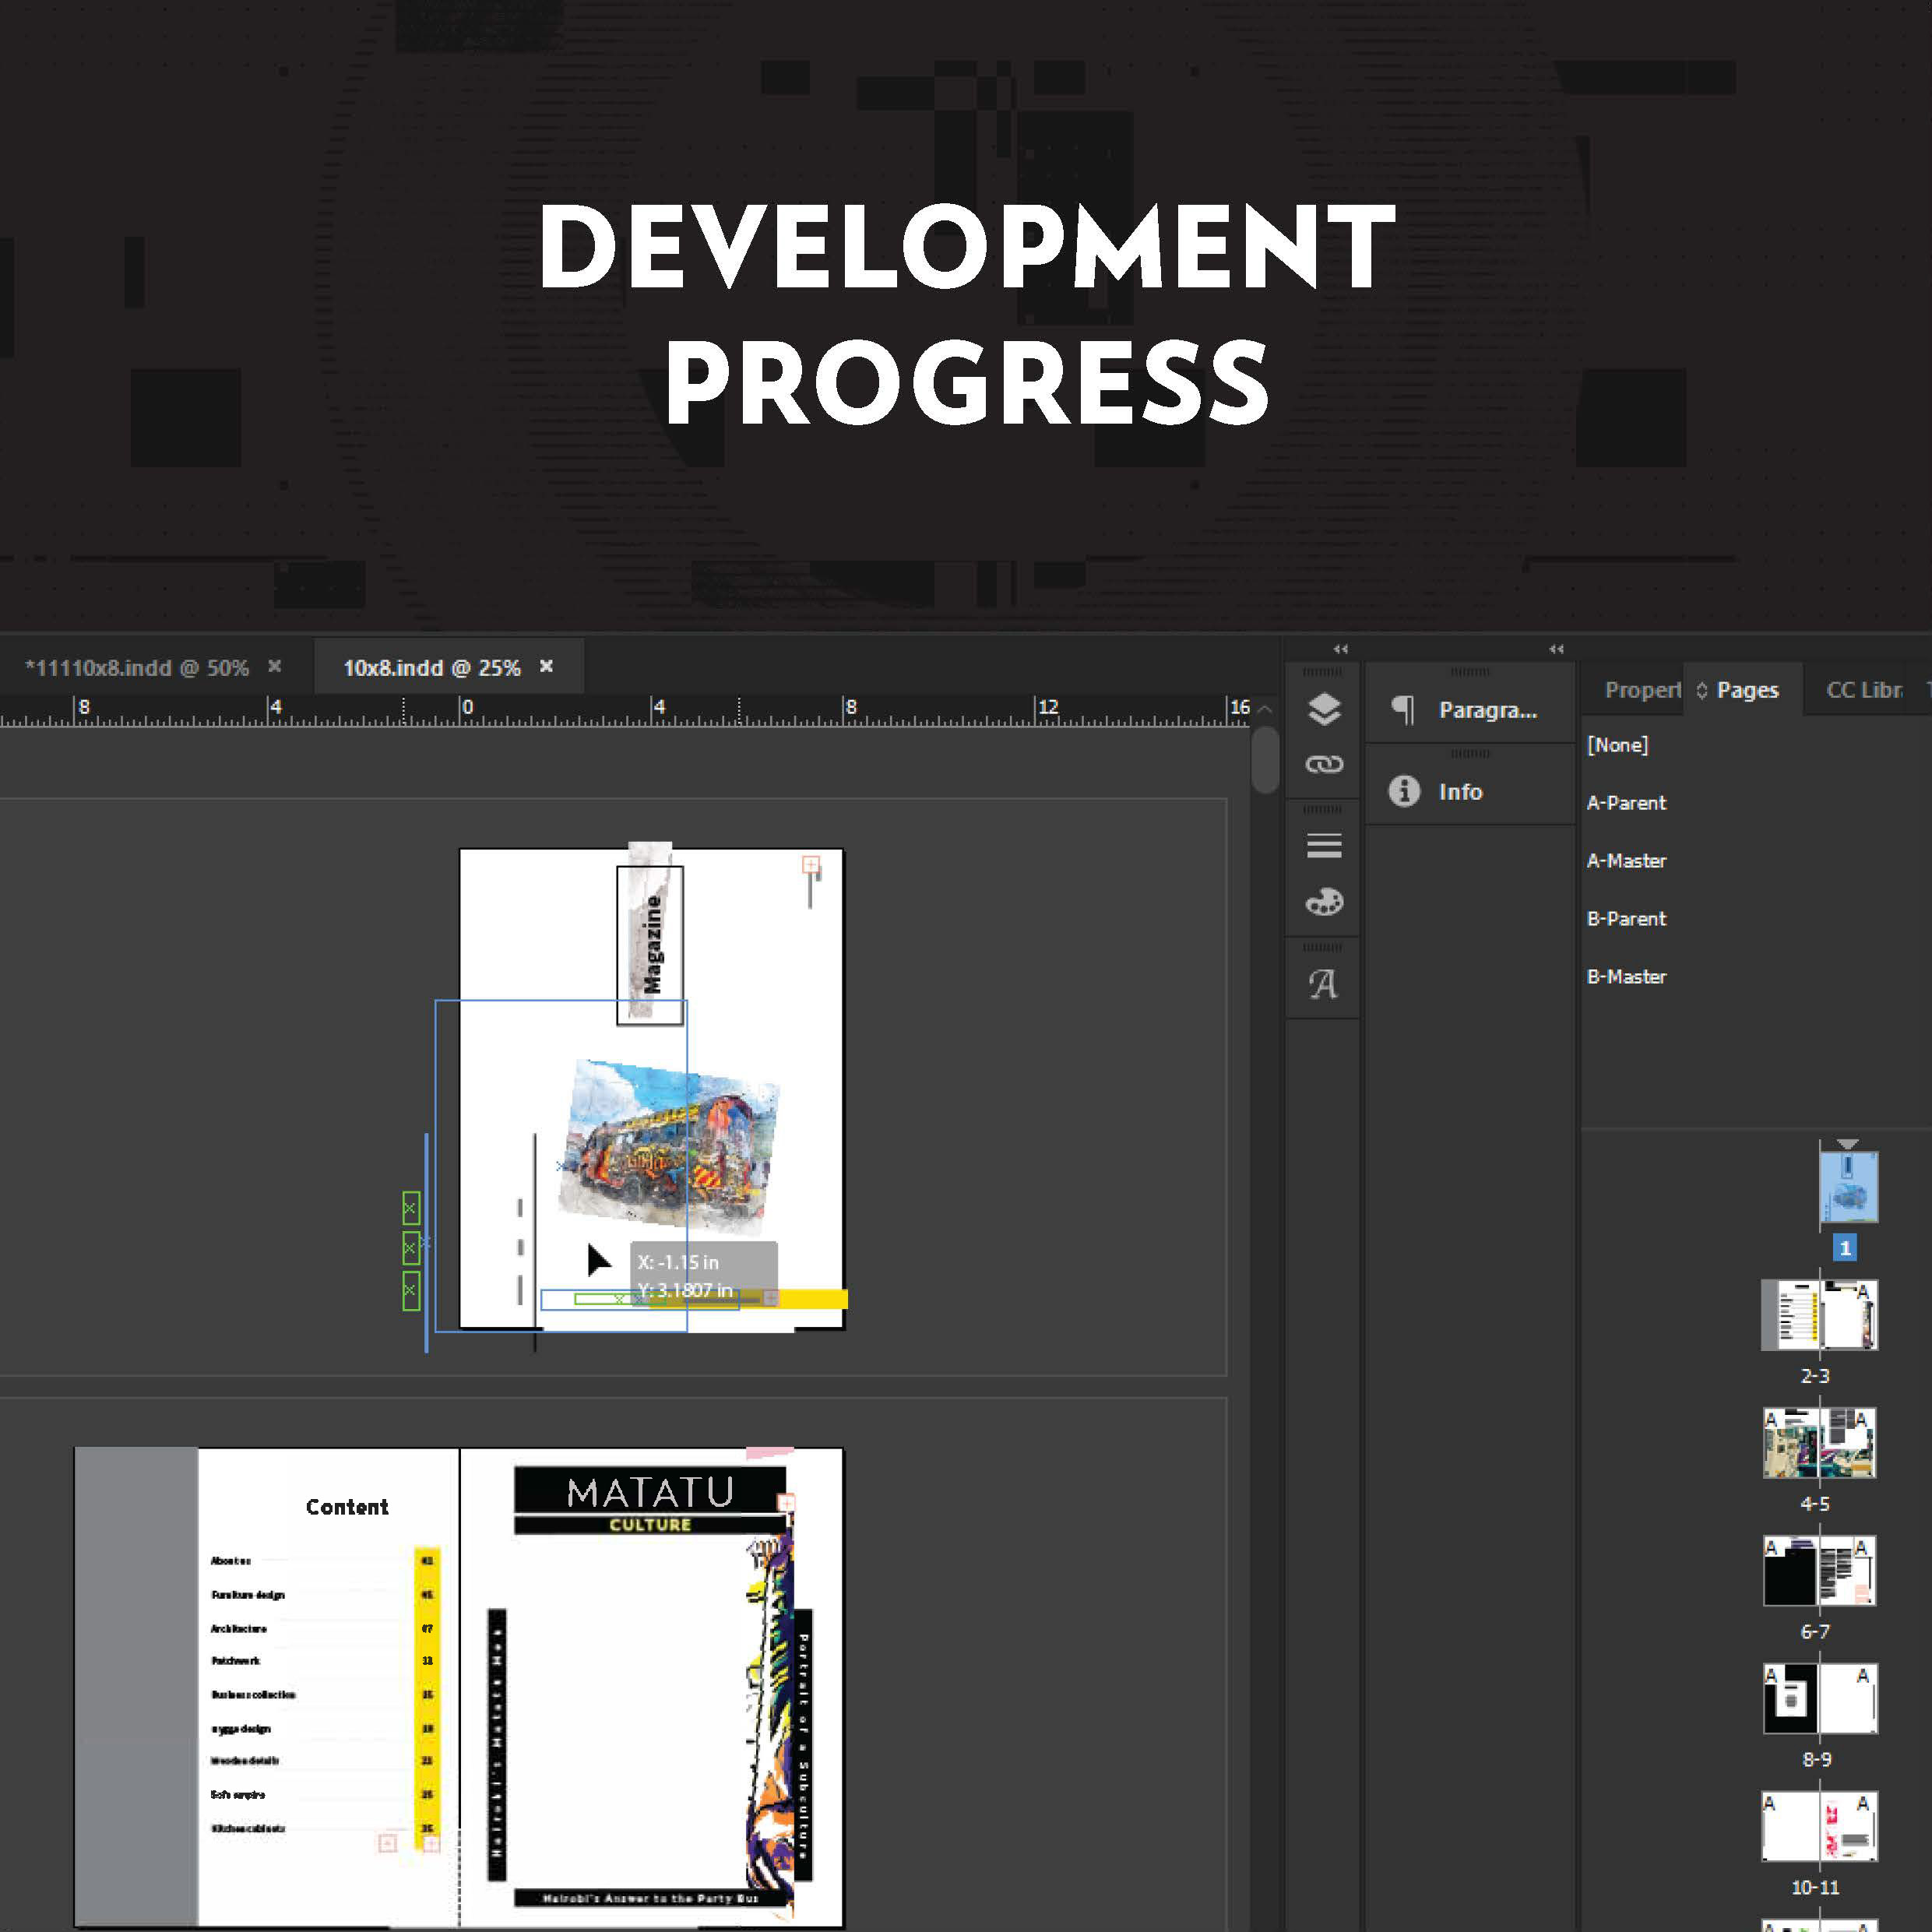The image size is (1932, 1932).
Task: Click the Content heading on page 2
Action: (347, 1507)
